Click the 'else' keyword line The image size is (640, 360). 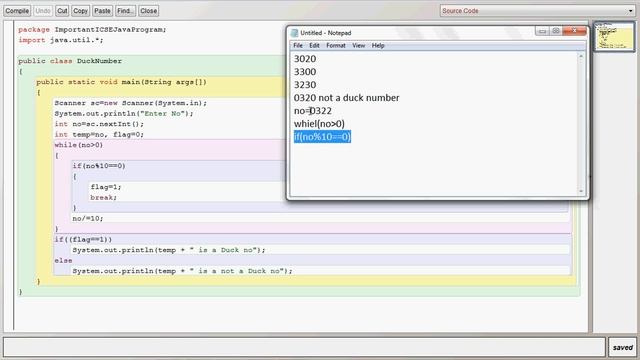[x=63, y=260]
